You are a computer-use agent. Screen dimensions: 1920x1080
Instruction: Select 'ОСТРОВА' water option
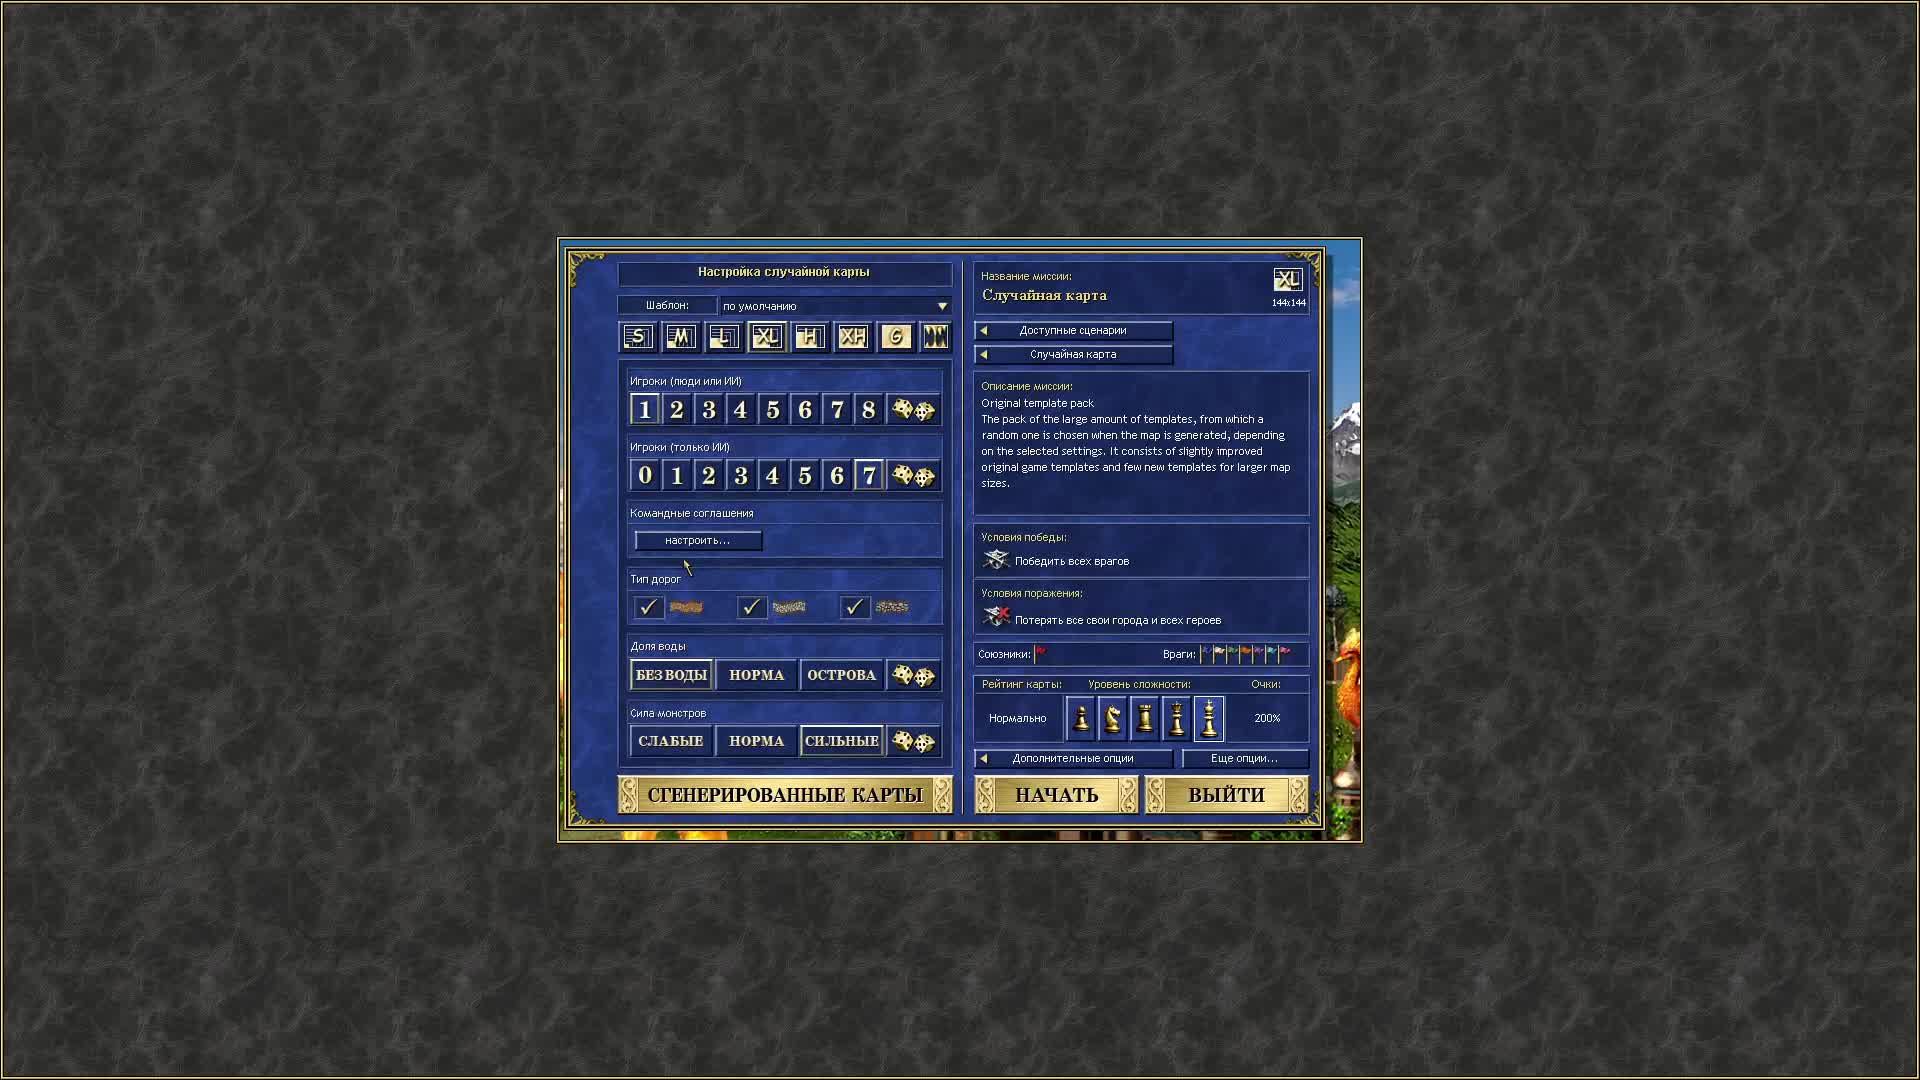(x=842, y=675)
